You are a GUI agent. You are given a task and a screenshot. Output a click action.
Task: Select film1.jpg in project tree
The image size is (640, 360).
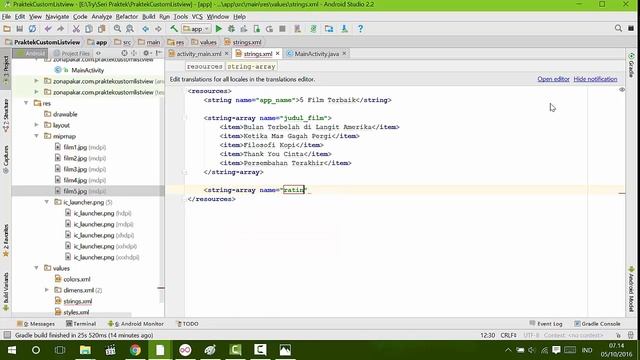[80, 147]
